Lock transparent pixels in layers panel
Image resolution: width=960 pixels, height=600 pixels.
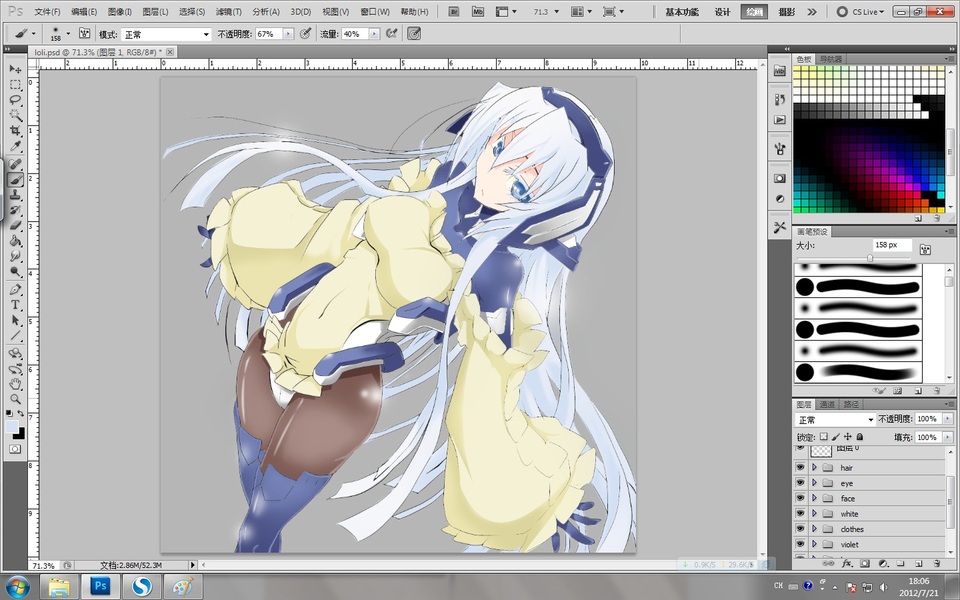point(823,437)
